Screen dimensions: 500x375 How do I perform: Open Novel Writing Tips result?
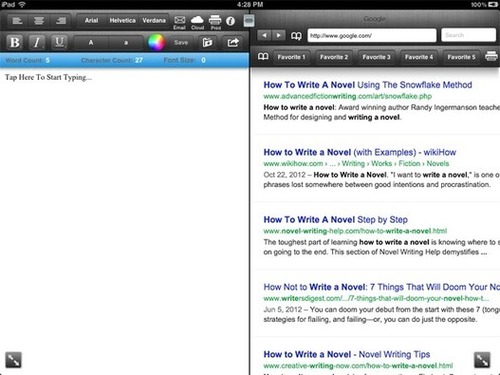click(x=347, y=354)
